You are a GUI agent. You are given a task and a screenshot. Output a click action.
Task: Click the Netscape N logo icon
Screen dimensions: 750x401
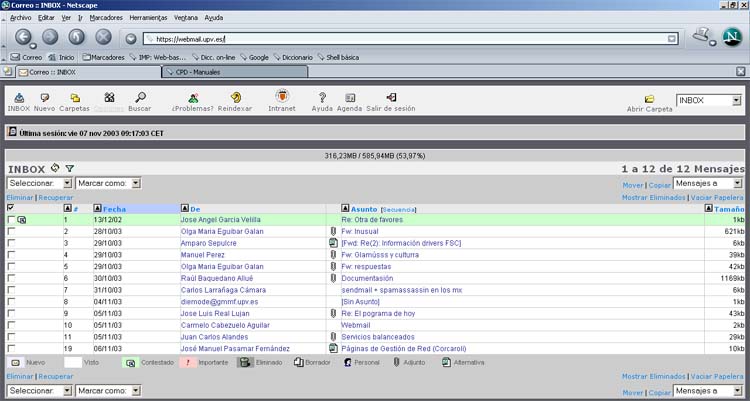coord(732,37)
